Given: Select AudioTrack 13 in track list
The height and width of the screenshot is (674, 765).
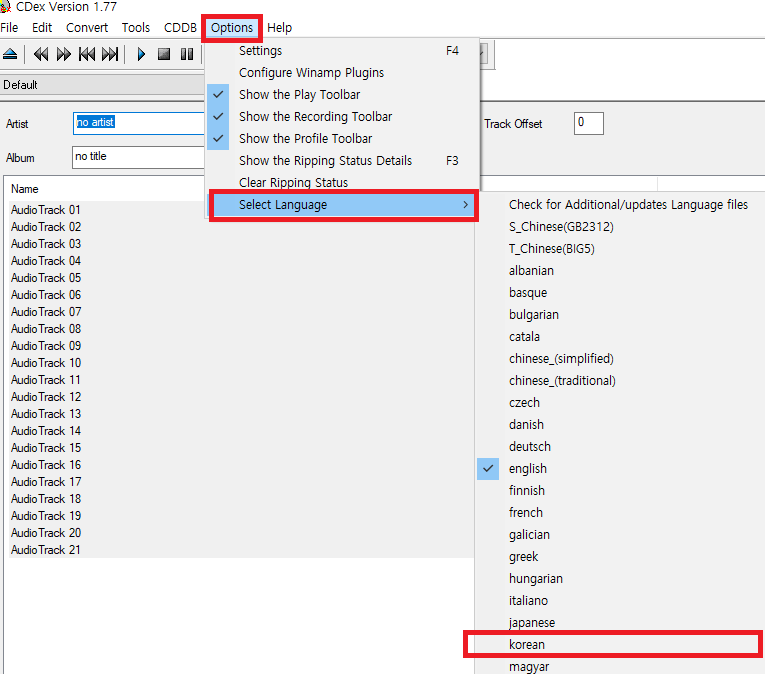Looking at the screenshot, I should (46, 414).
